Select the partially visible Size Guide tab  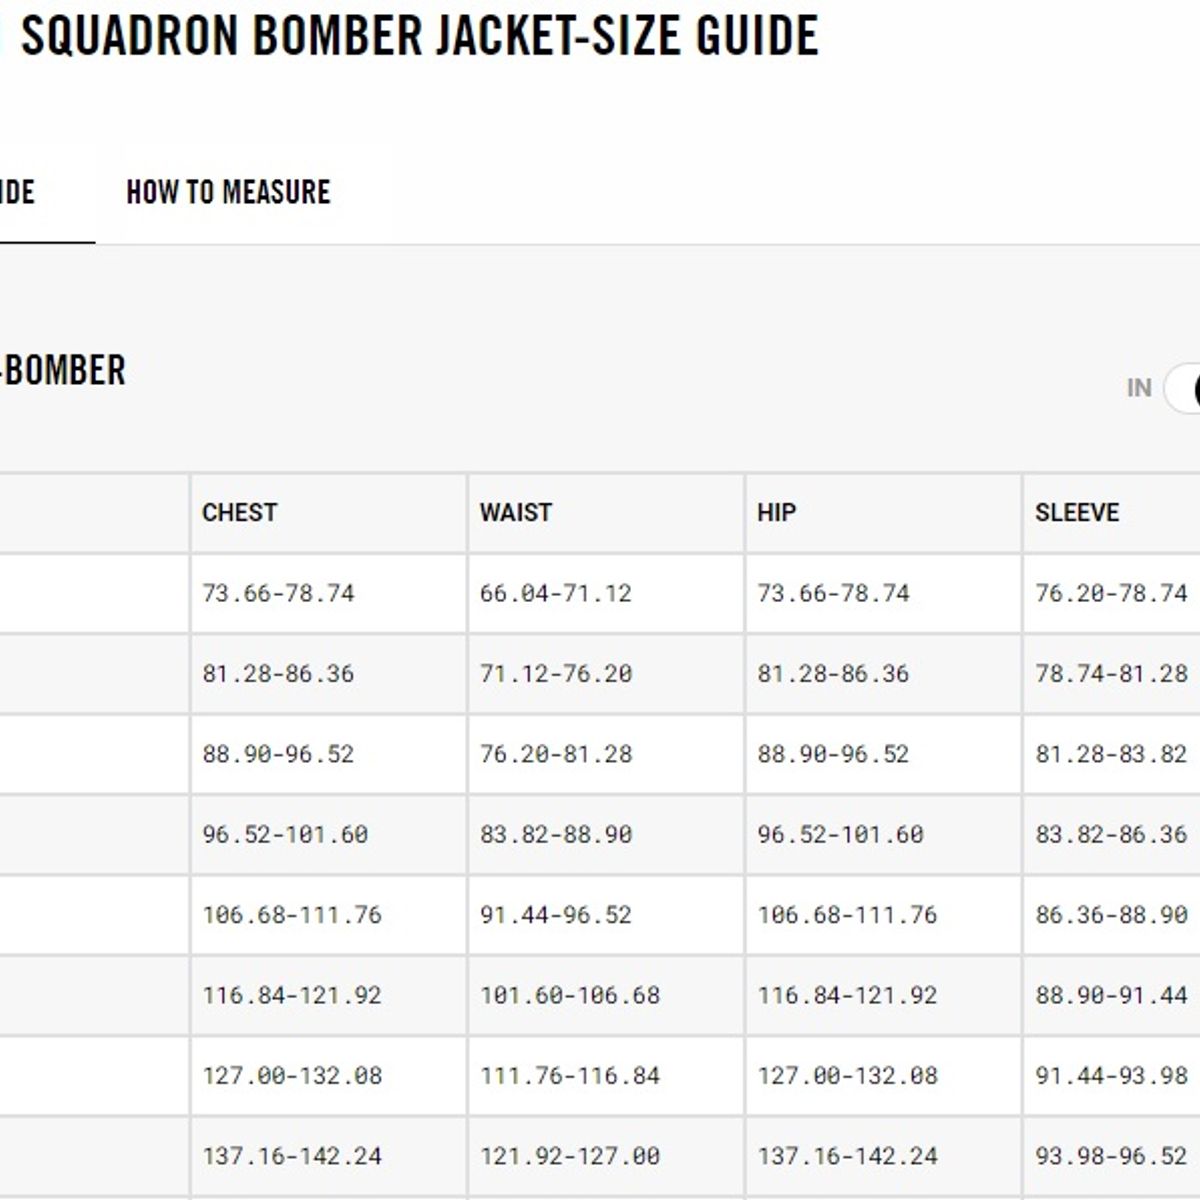click(x=18, y=192)
